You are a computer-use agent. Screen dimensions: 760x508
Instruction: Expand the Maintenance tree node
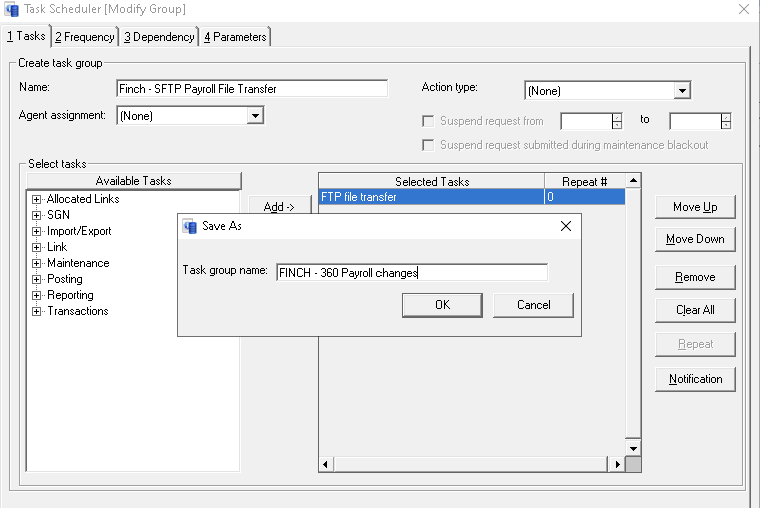(36, 263)
